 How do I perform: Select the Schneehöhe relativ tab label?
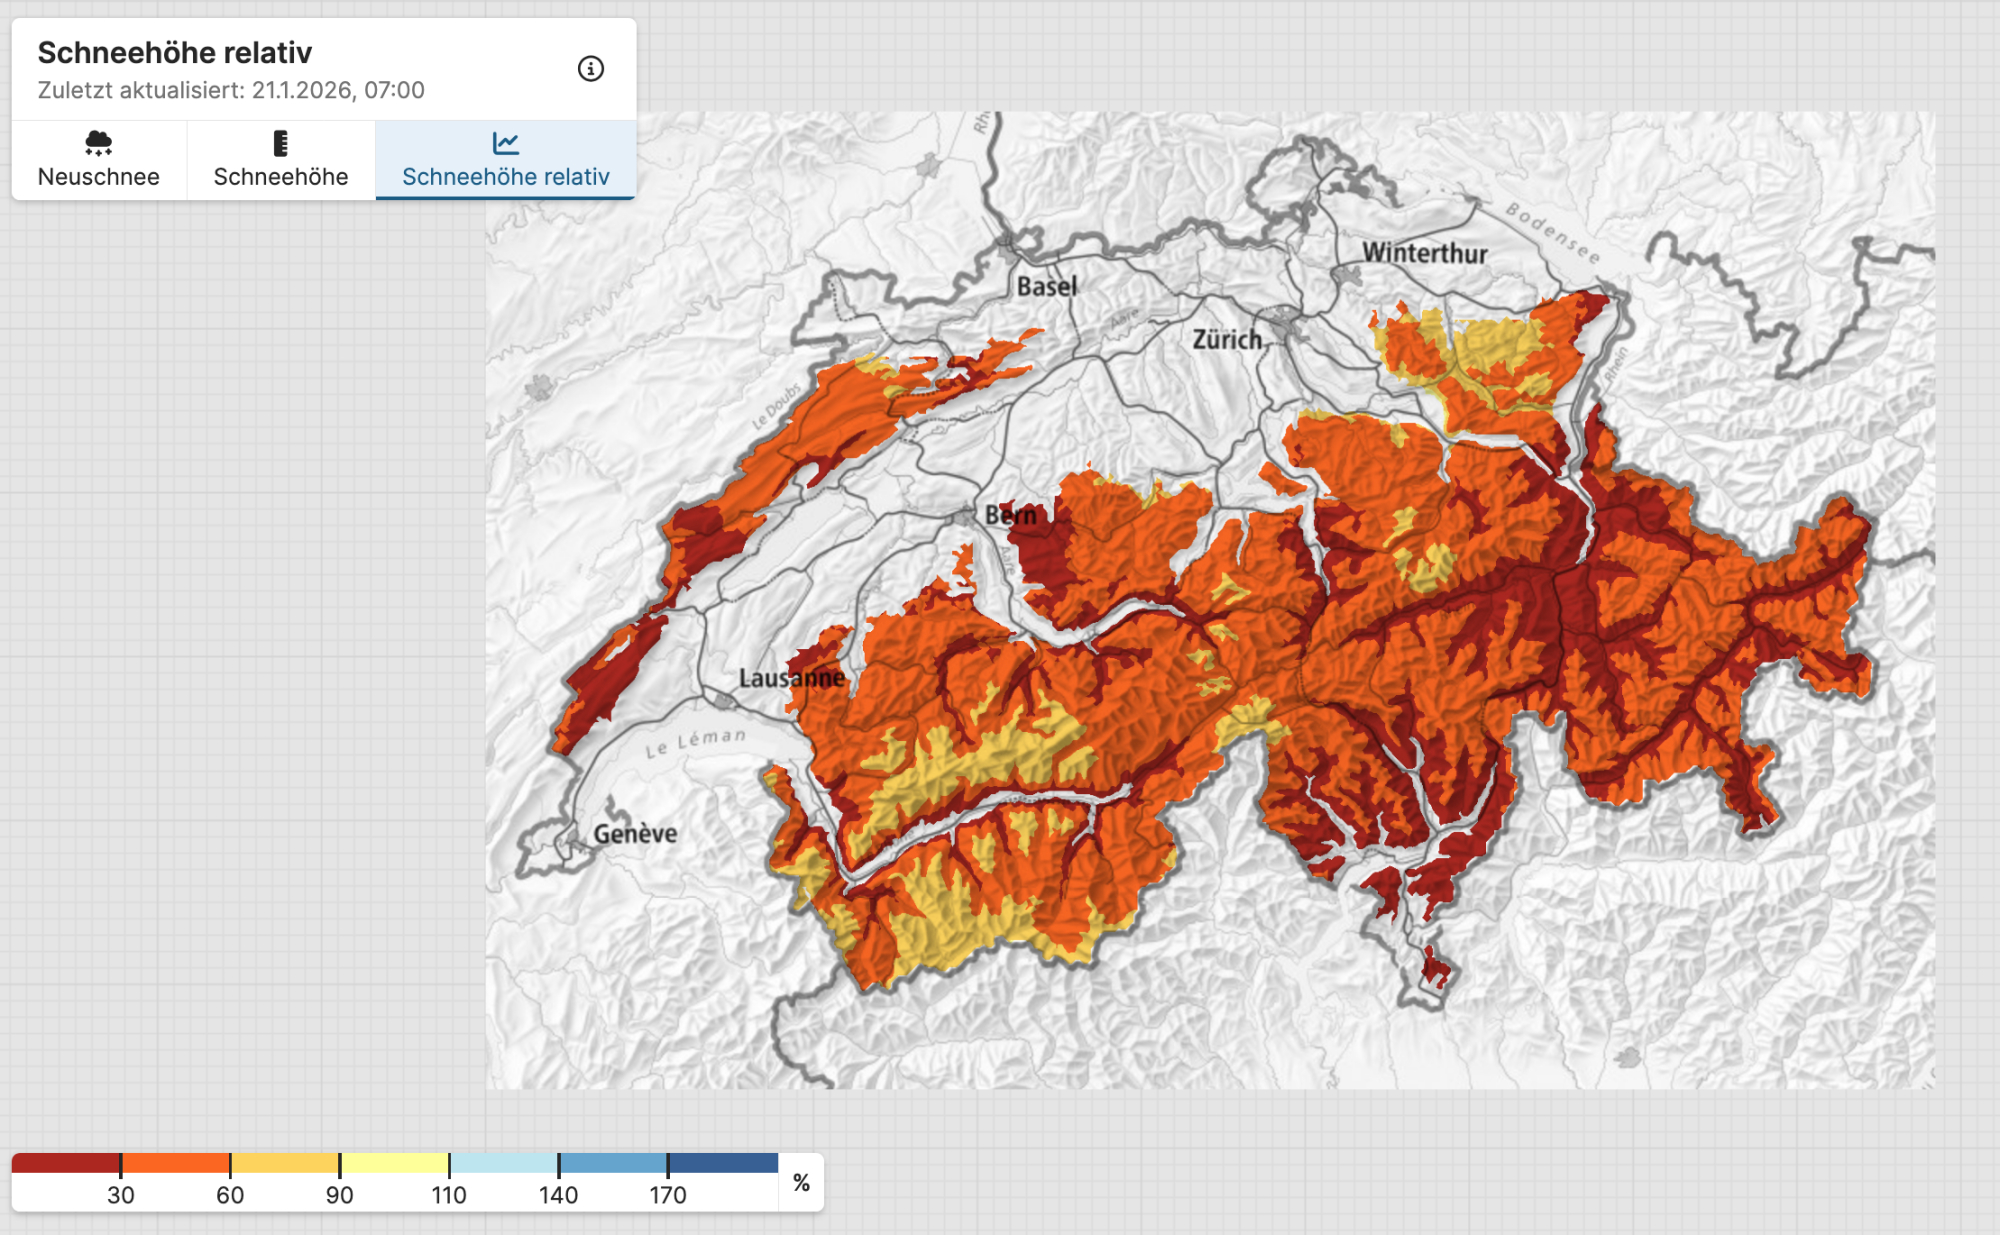click(505, 177)
